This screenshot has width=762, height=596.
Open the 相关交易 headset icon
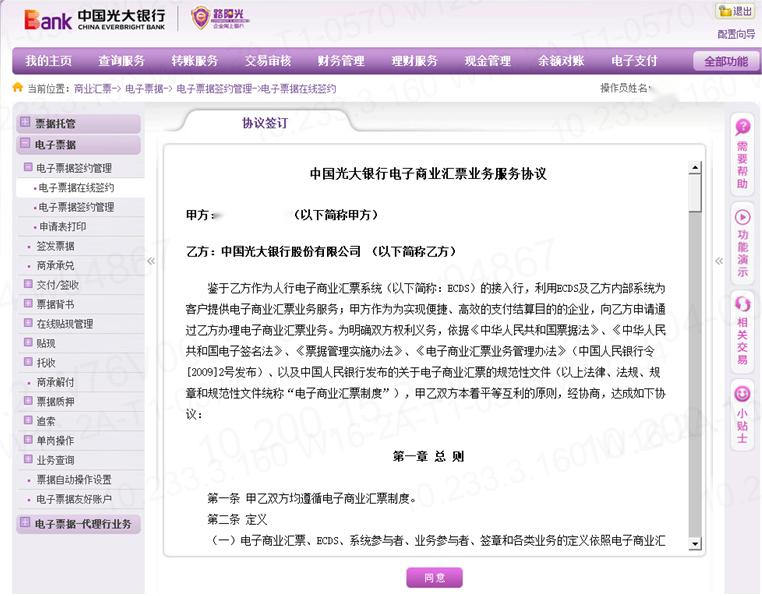point(742,304)
